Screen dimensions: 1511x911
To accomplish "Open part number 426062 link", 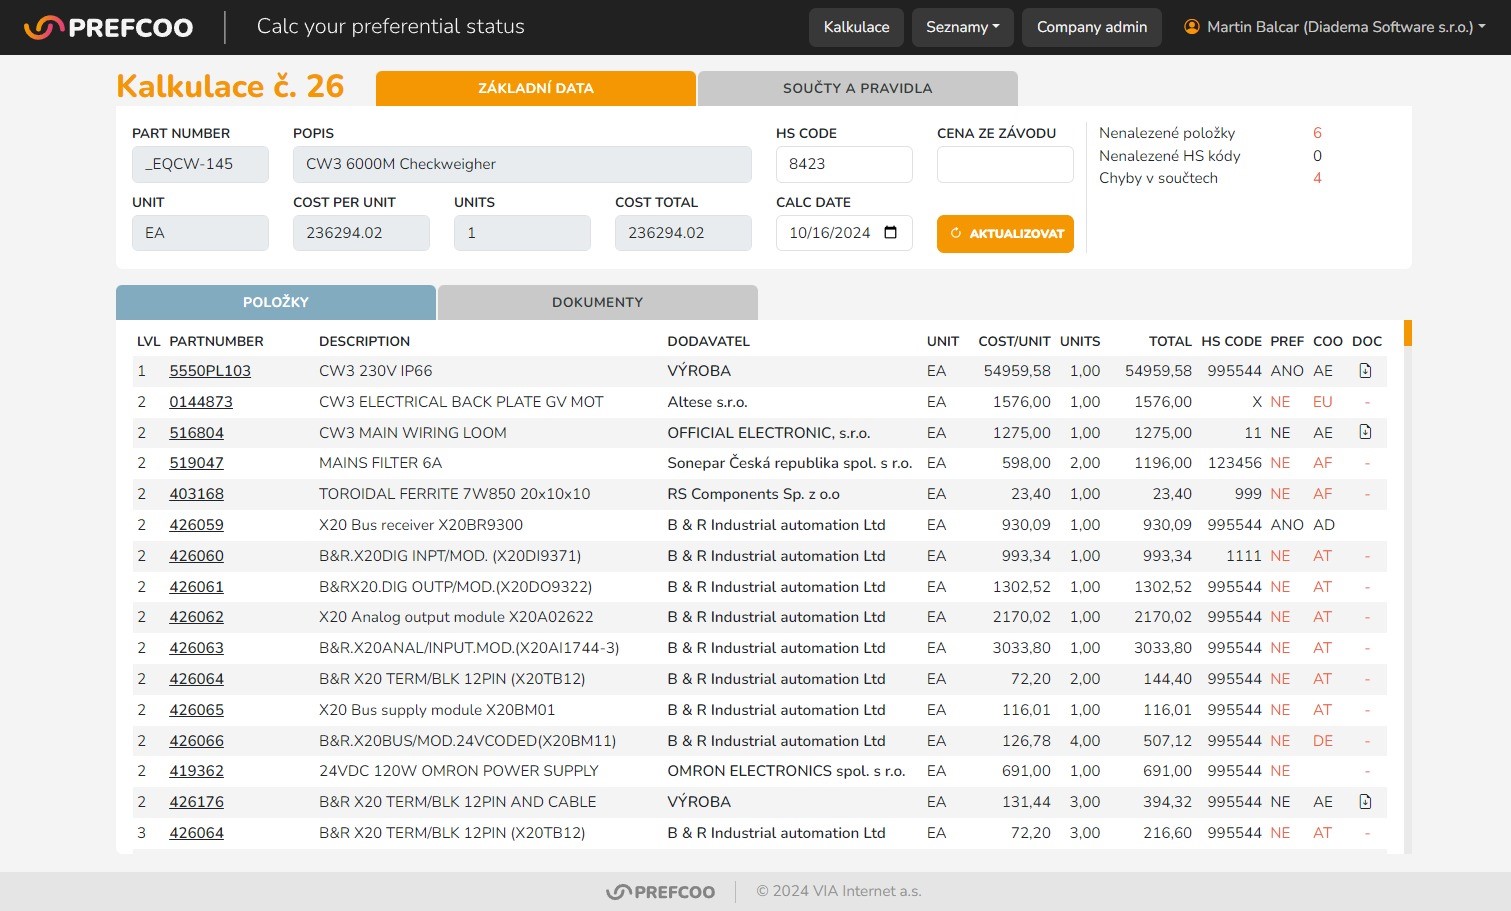I will [x=196, y=617].
